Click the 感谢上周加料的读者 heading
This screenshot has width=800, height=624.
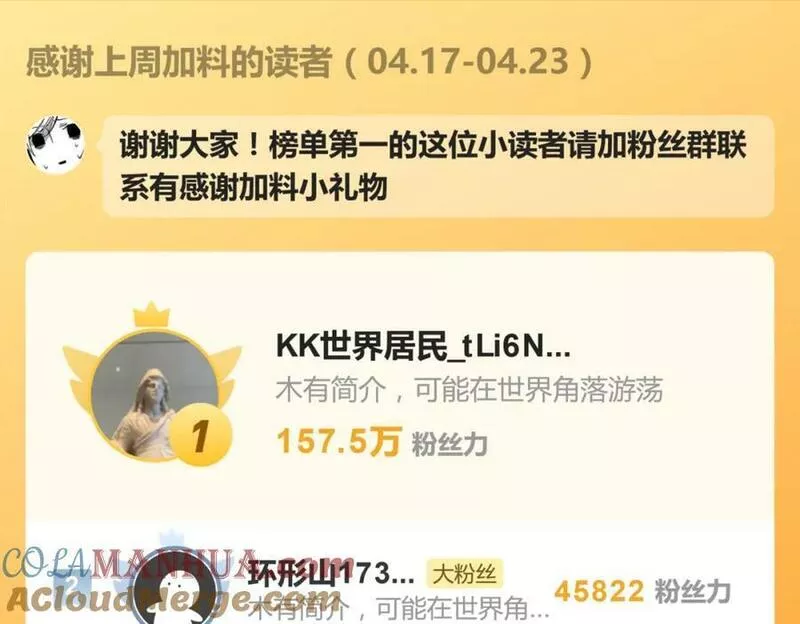click(x=179, y=62)
